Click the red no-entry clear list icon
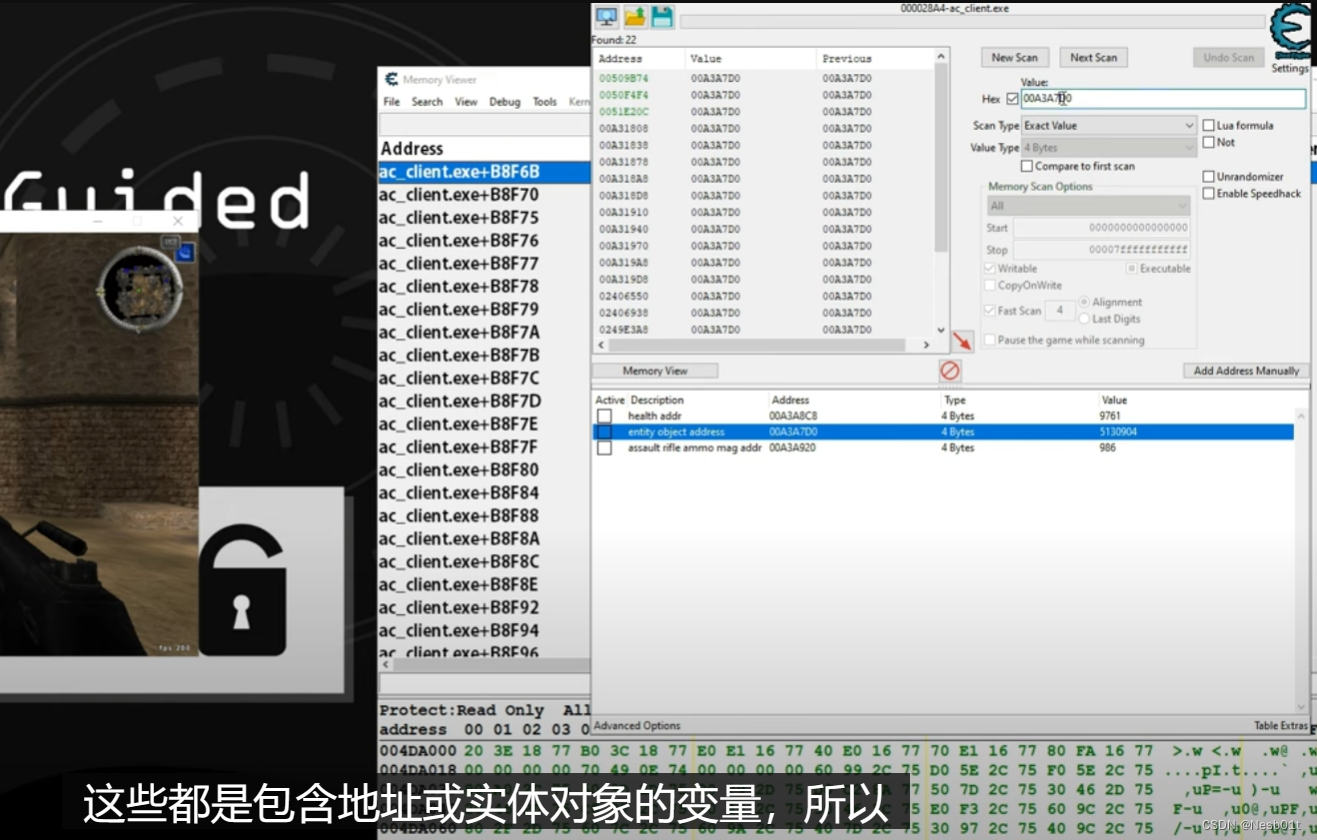1317x840 pixels. tap(950, 371)
